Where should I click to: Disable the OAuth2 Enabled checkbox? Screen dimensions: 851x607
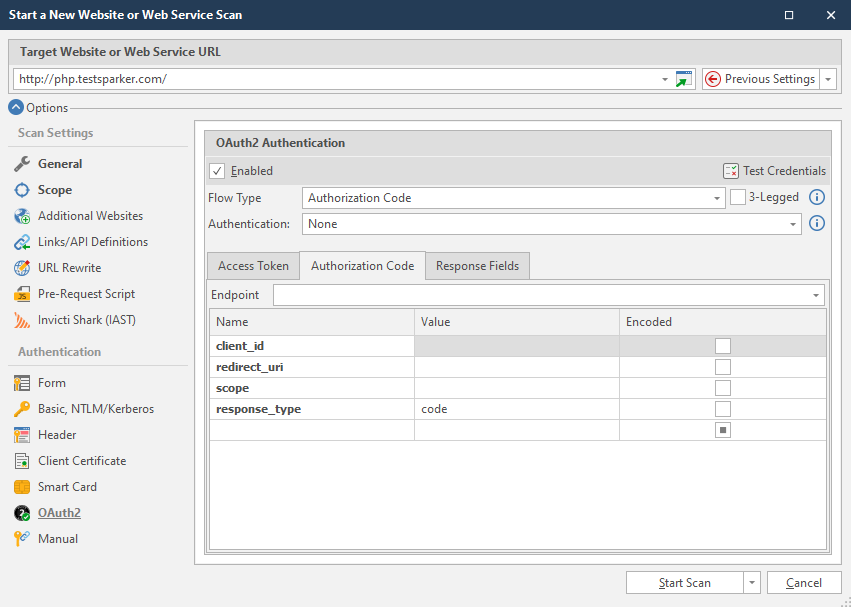coord(218,171)
